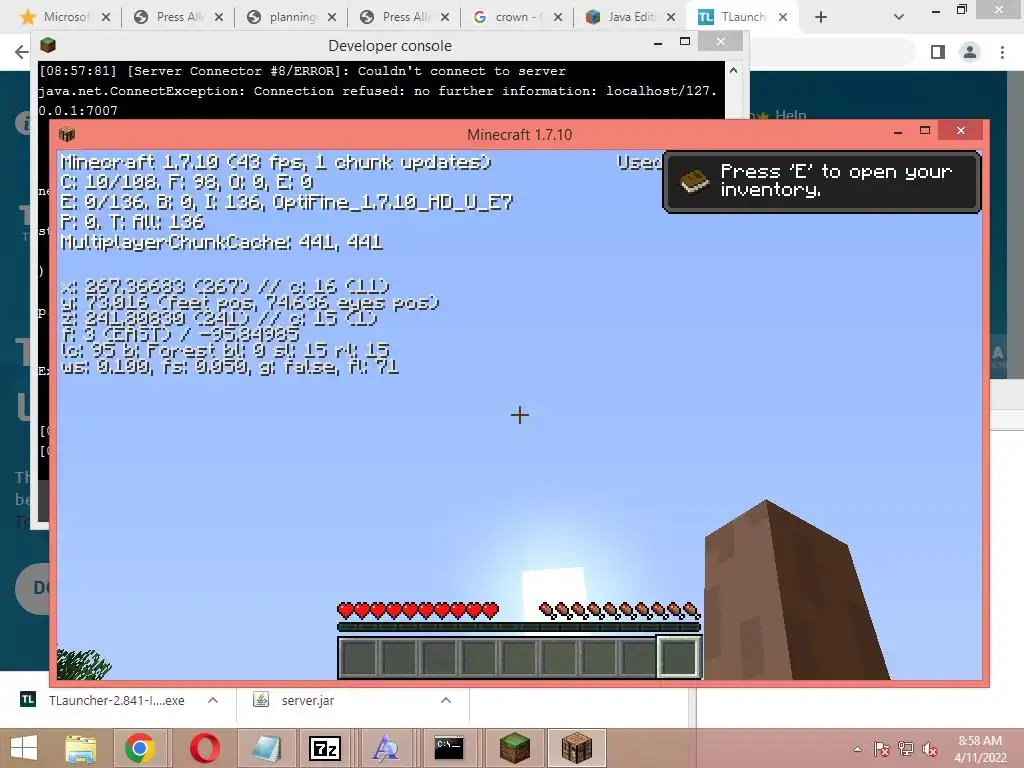Click the muted volume tray icon
The height and width of the screenshot is (768, 1024).
[x=930, y=749]
